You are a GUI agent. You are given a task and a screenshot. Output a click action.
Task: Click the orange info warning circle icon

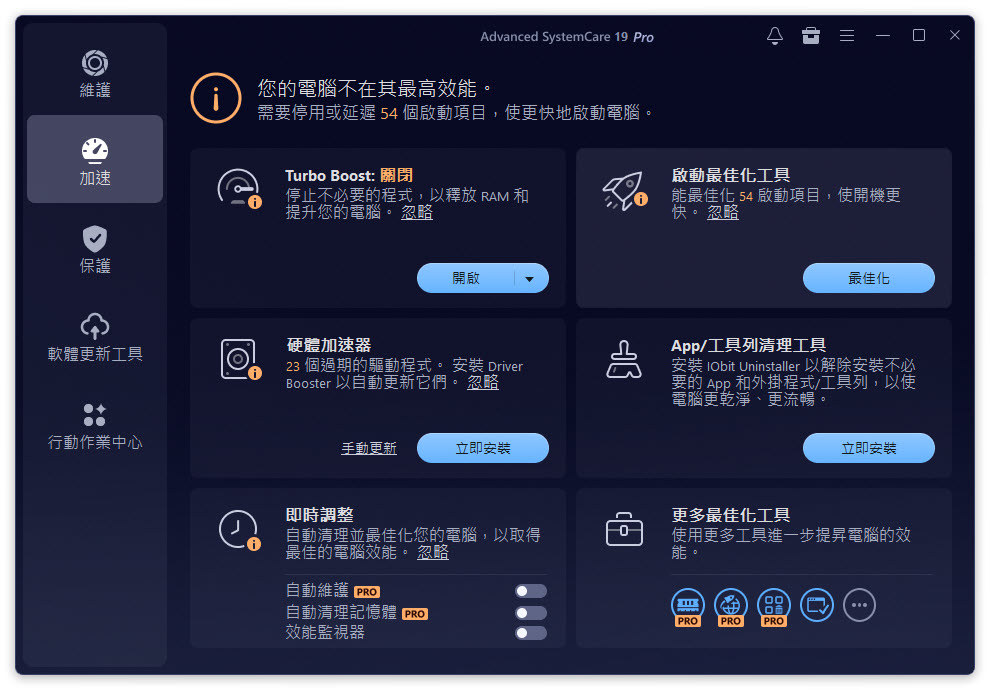216,98
